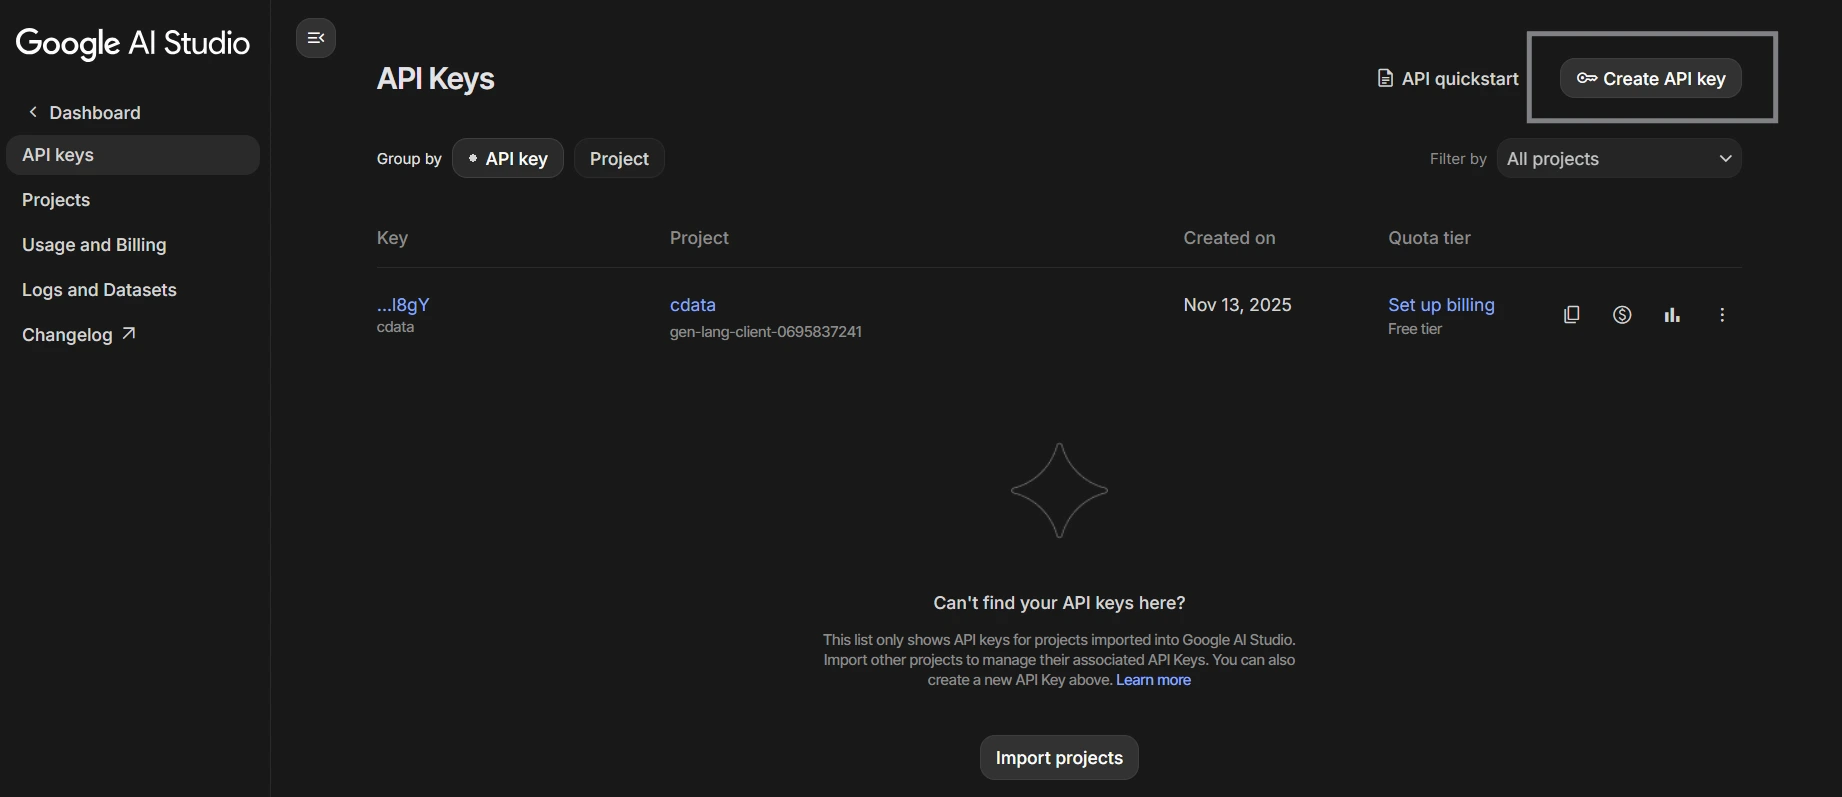Navigate to Logs and Datasets

99,290
